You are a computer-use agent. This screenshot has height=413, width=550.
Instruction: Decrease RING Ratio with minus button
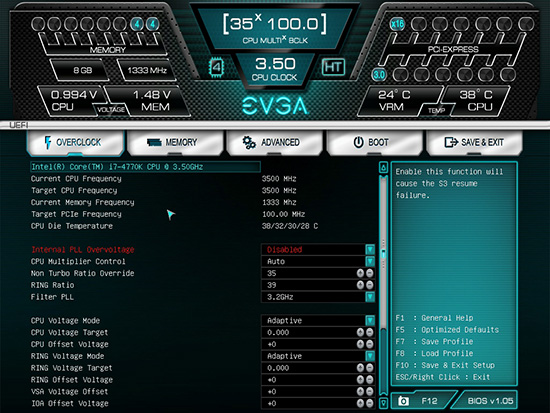[369, 285]
